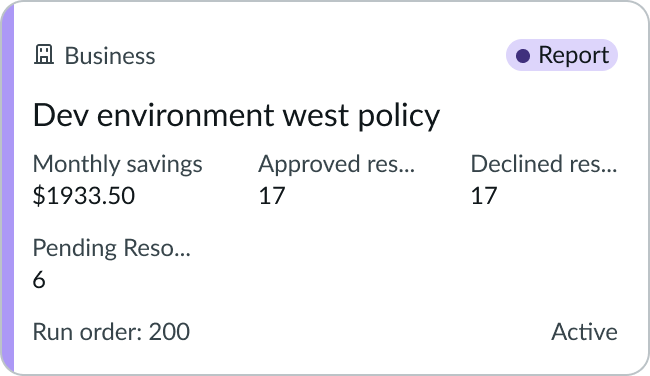Click the Active status text

pyautogui.click(x=584, y=332)
